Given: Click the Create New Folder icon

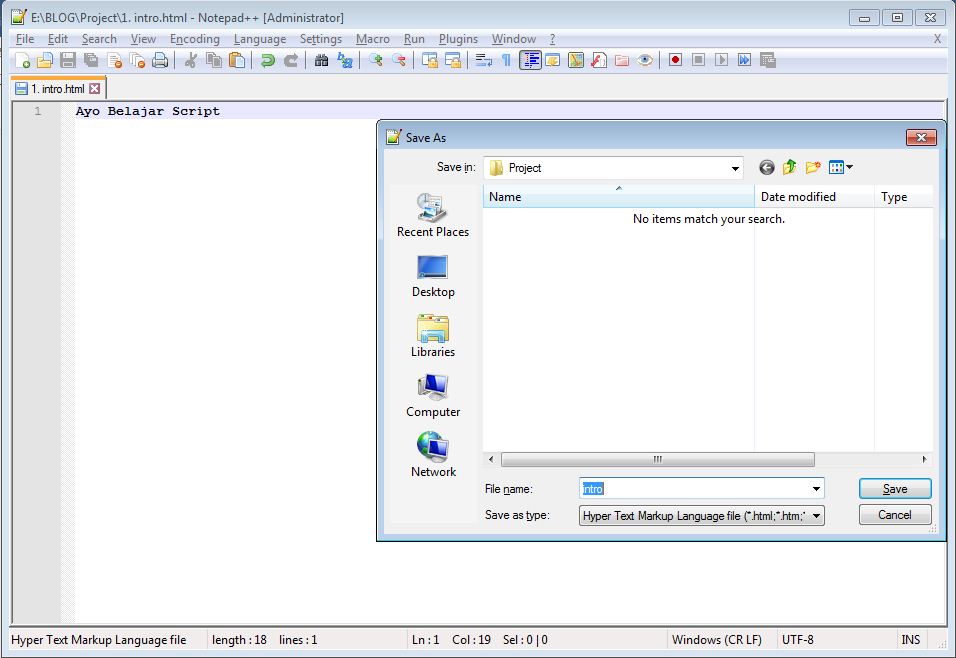Looking at the screenshot, I should tap(813, 167).
